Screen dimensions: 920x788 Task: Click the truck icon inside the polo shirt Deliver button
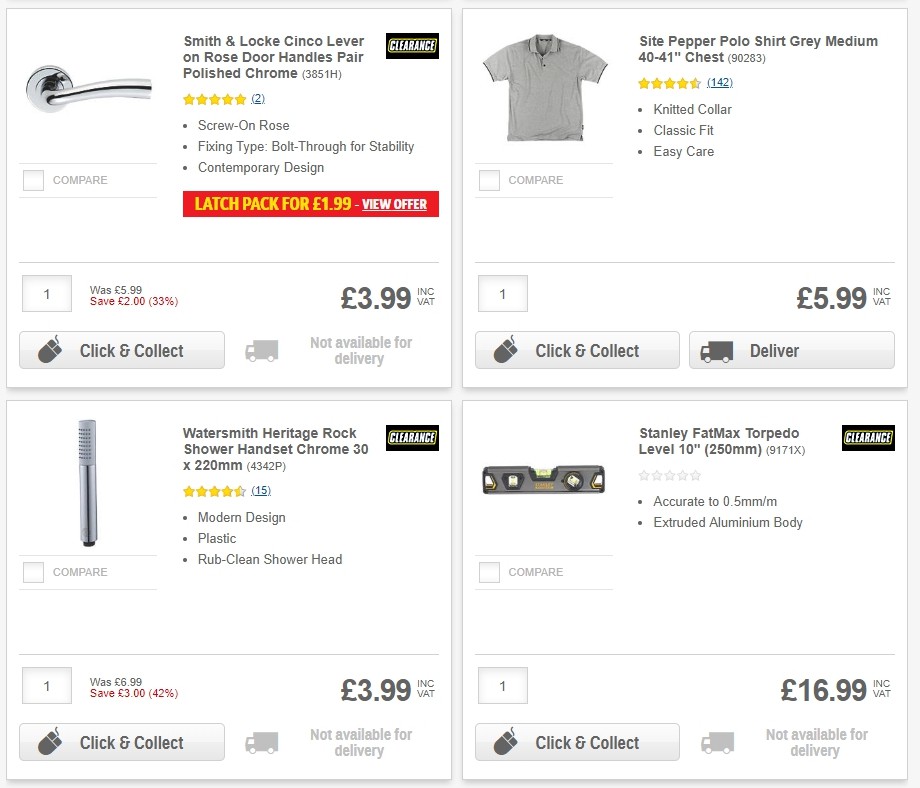click(718, 351)
